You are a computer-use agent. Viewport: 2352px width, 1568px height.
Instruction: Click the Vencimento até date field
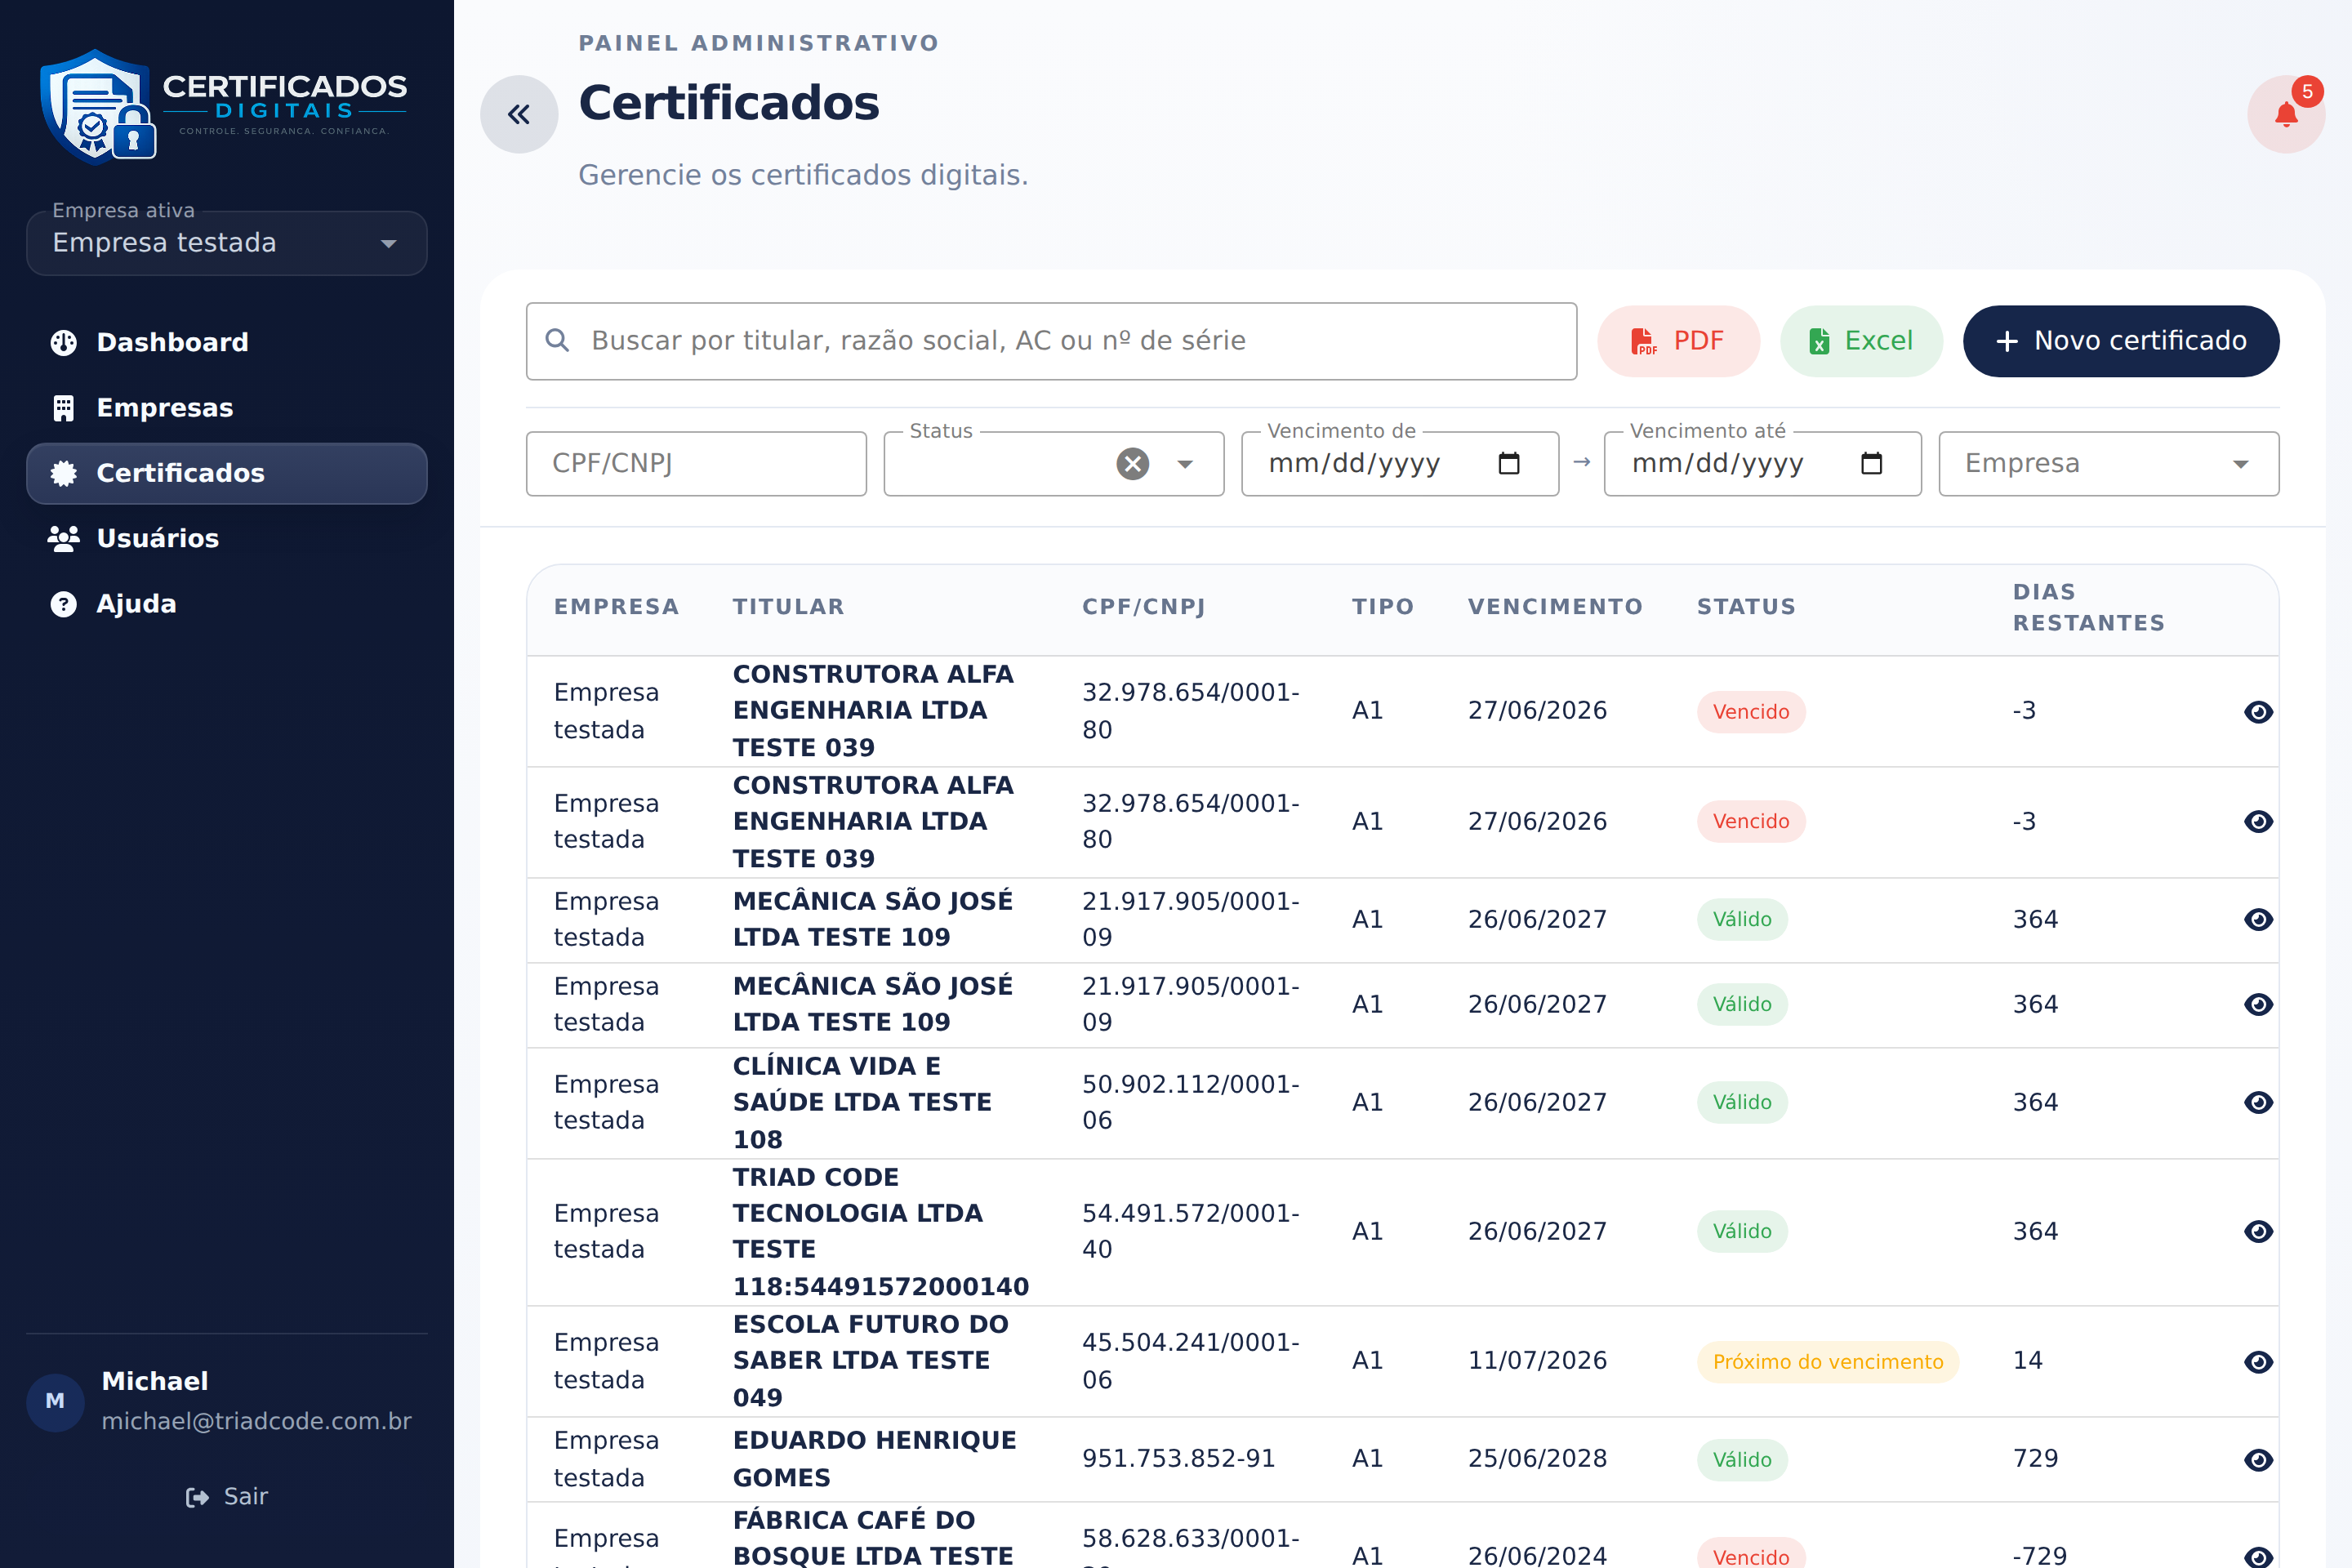pos(1762,464)
